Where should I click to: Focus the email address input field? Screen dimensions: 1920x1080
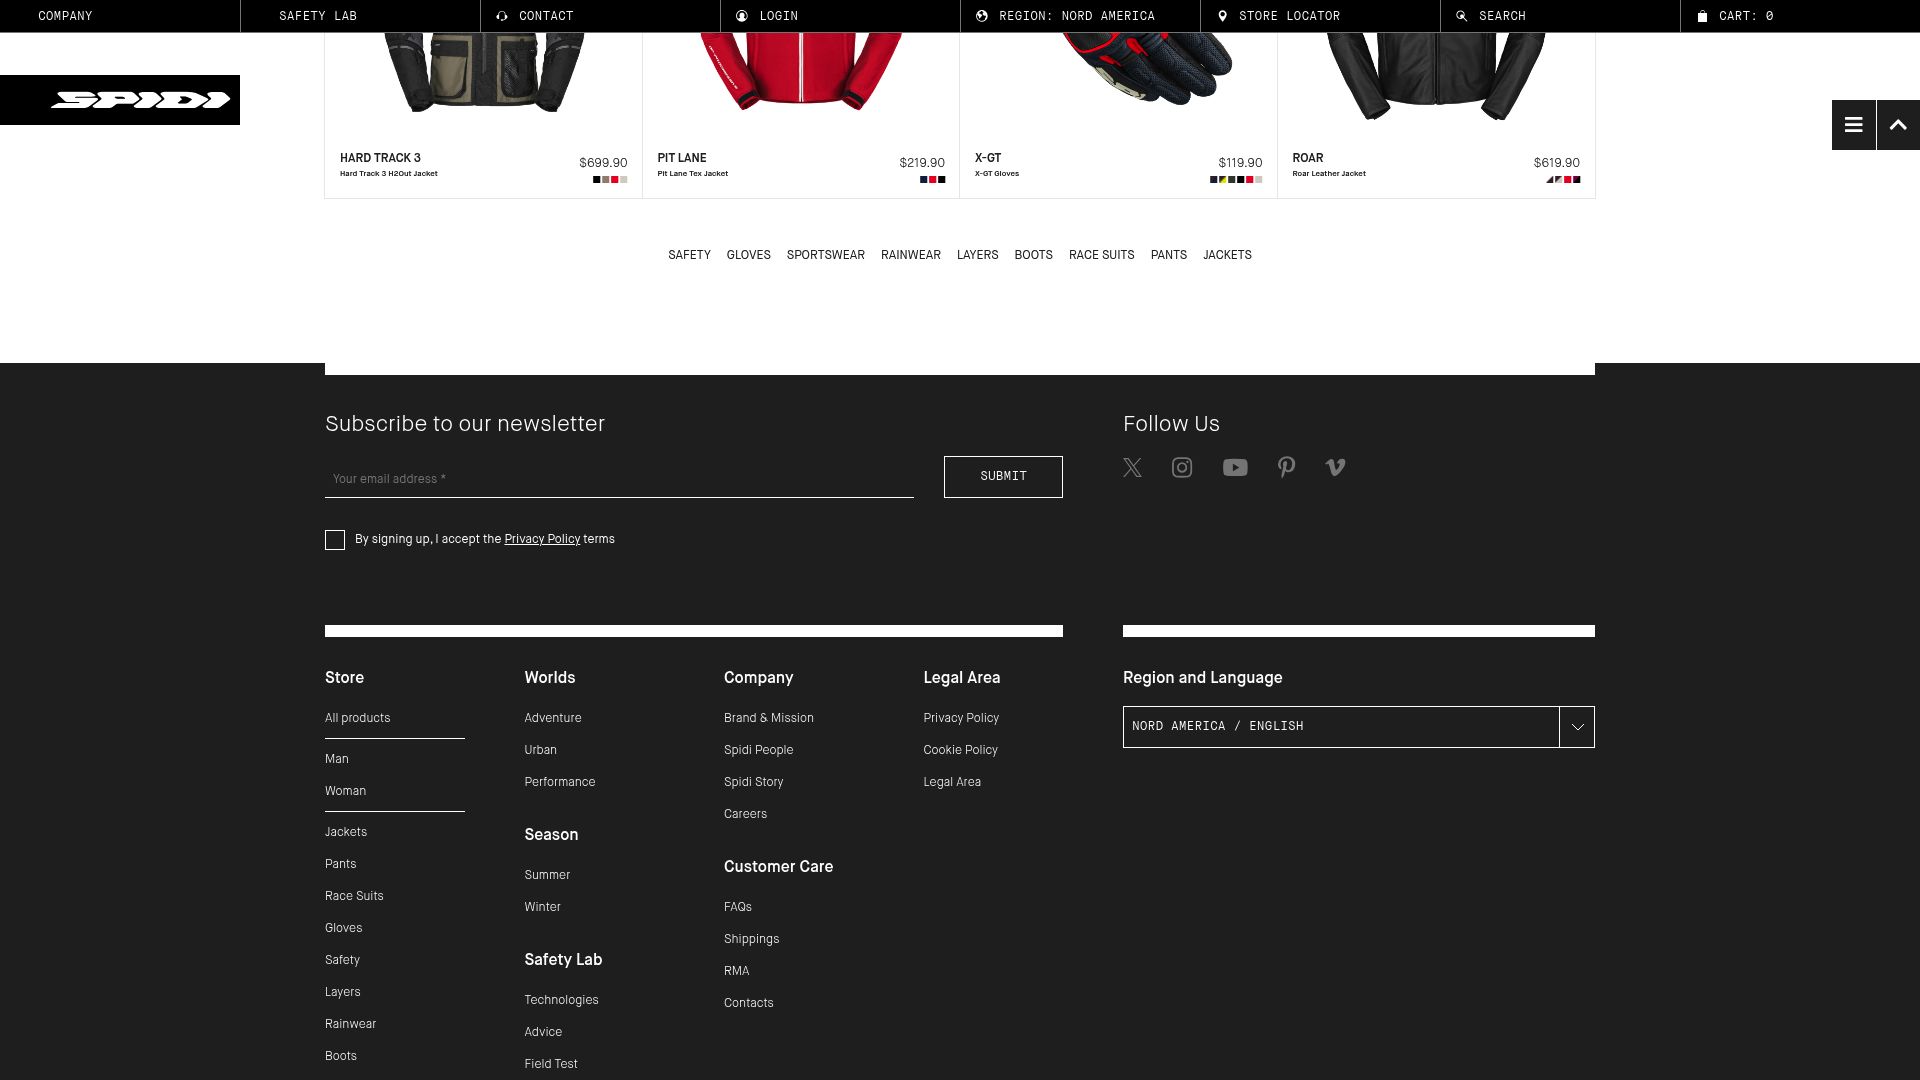tap(619, 479)
